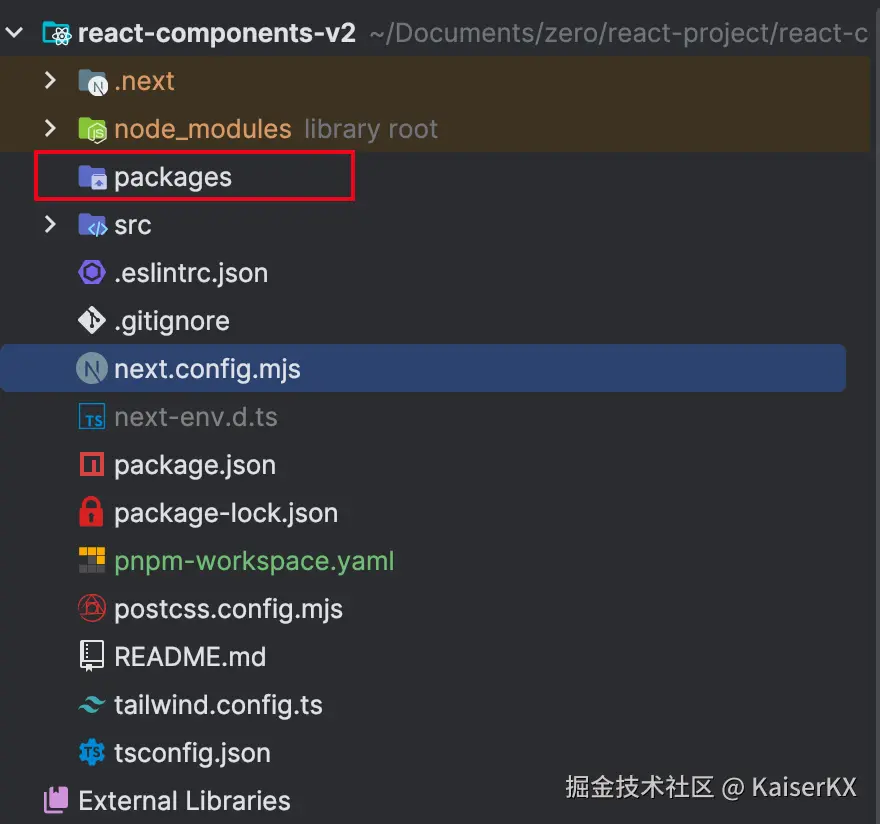Click the README.md book icon
The image size is (880, 824).
pos(92,657)
